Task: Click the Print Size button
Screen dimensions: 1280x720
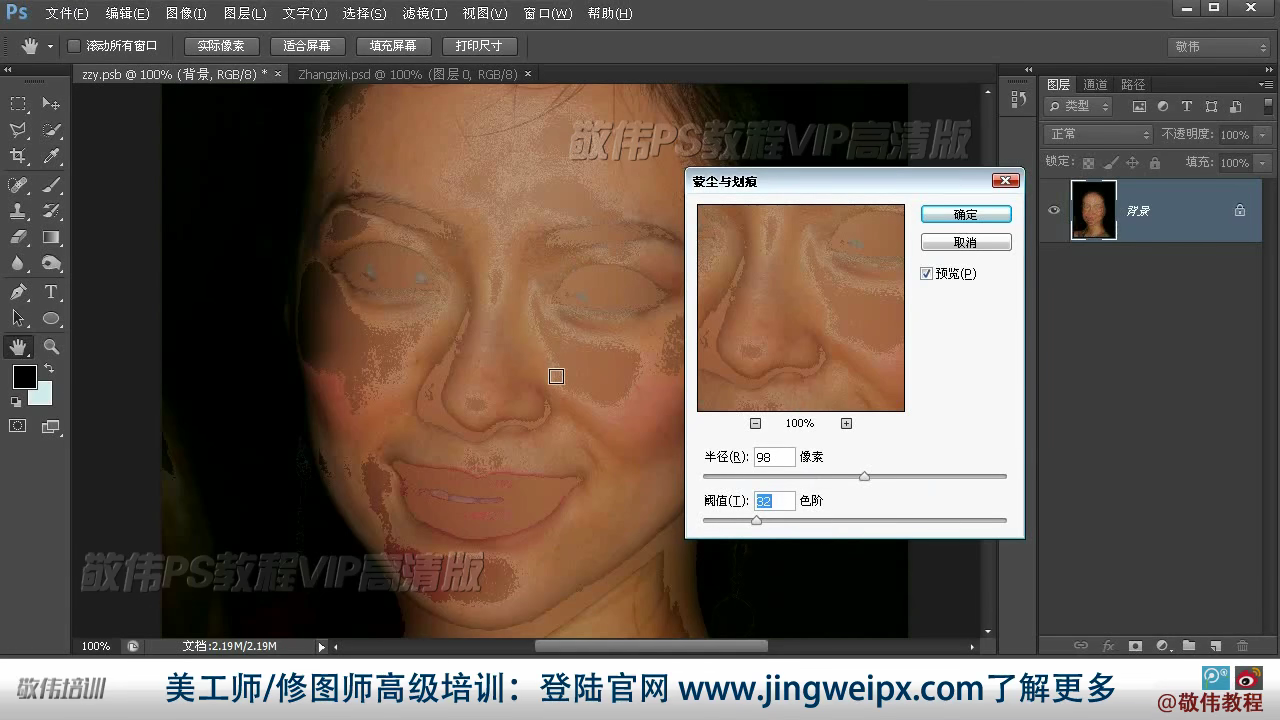Action: click(x=479, y=46)
